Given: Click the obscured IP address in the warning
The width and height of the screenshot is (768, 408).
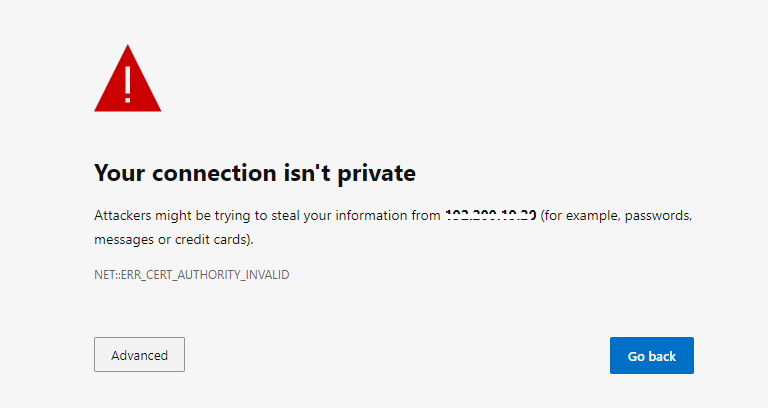Looking at the screenshot, I should (491, 215).
